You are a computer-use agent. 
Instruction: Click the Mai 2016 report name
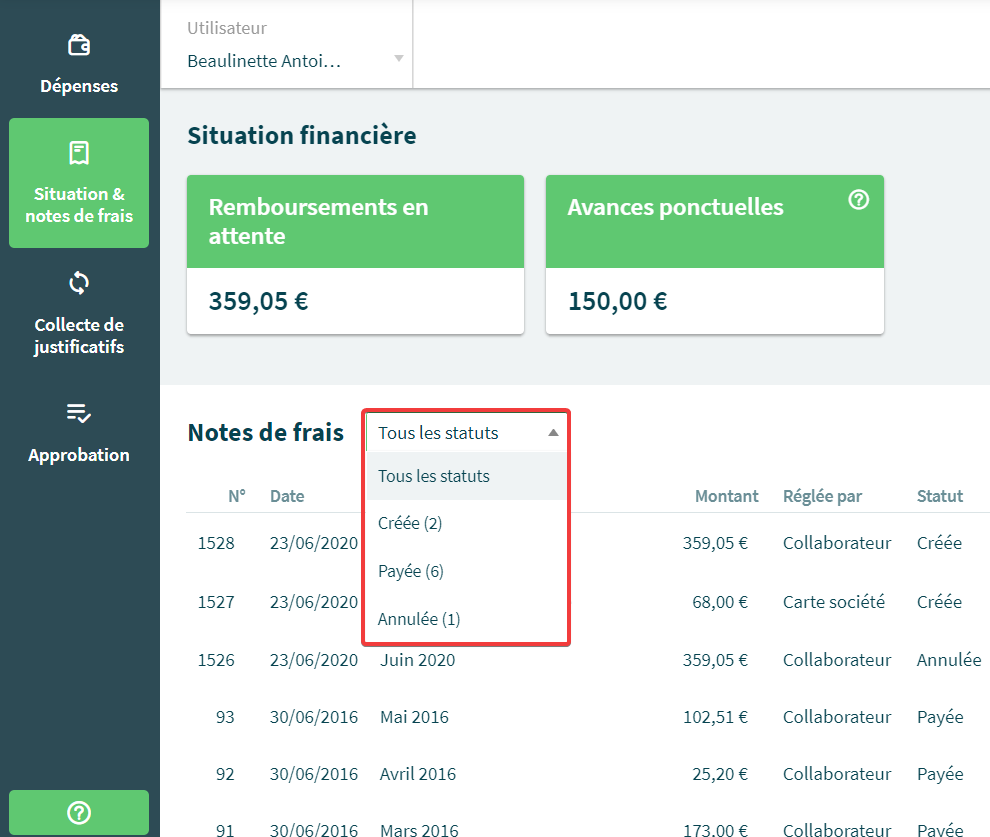tap(414, 717)
